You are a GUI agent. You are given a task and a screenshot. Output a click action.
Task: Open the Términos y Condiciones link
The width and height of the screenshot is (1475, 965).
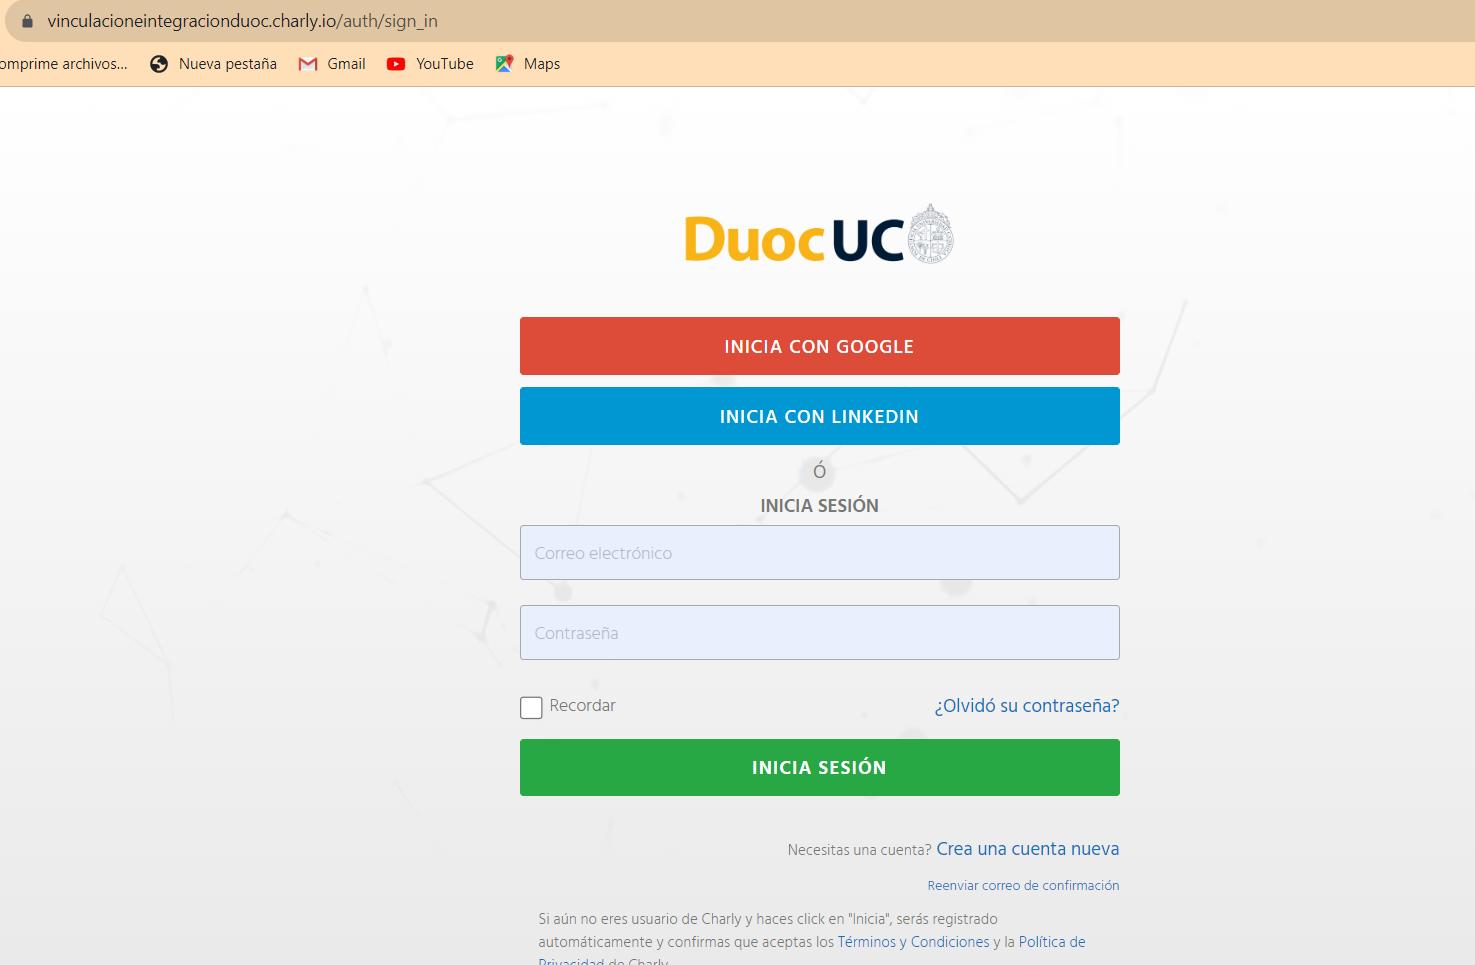(913, 942)
